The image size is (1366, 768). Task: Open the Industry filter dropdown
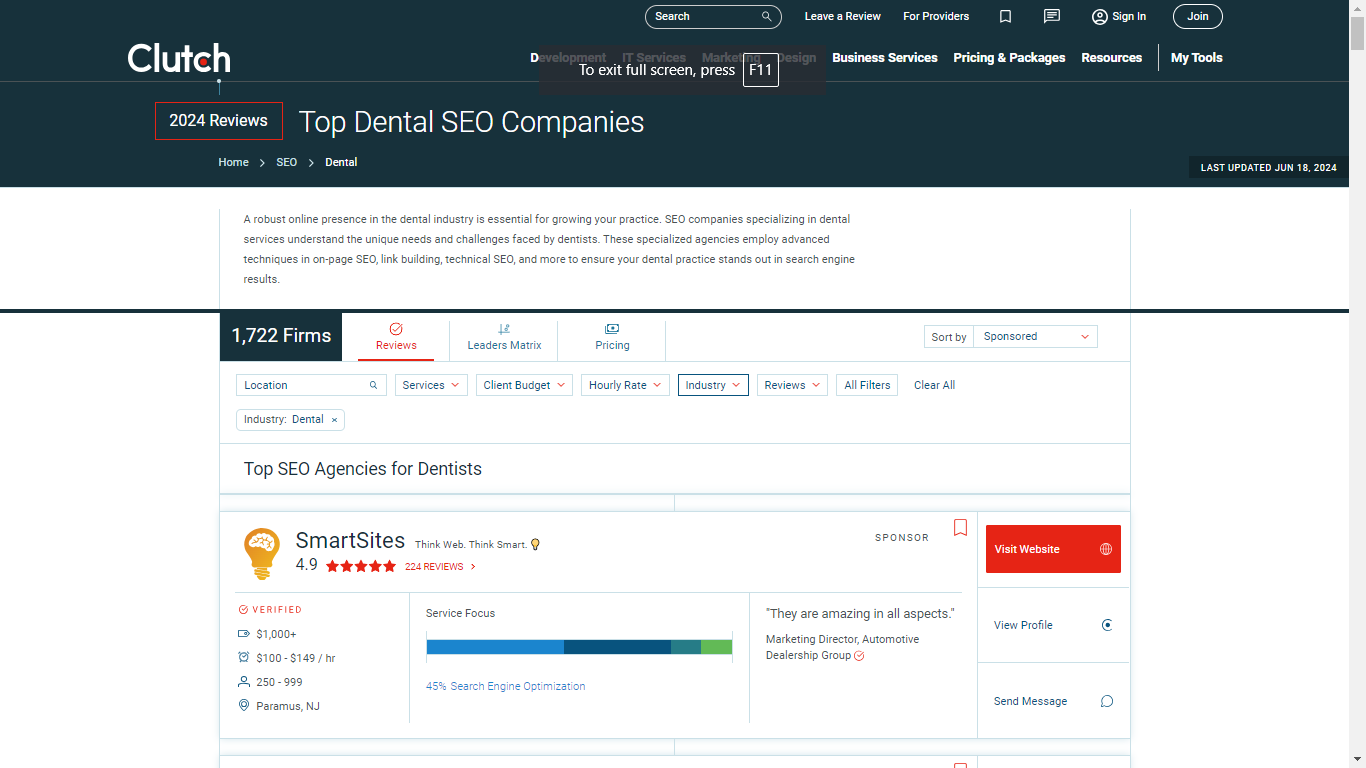tap(713, 385)
